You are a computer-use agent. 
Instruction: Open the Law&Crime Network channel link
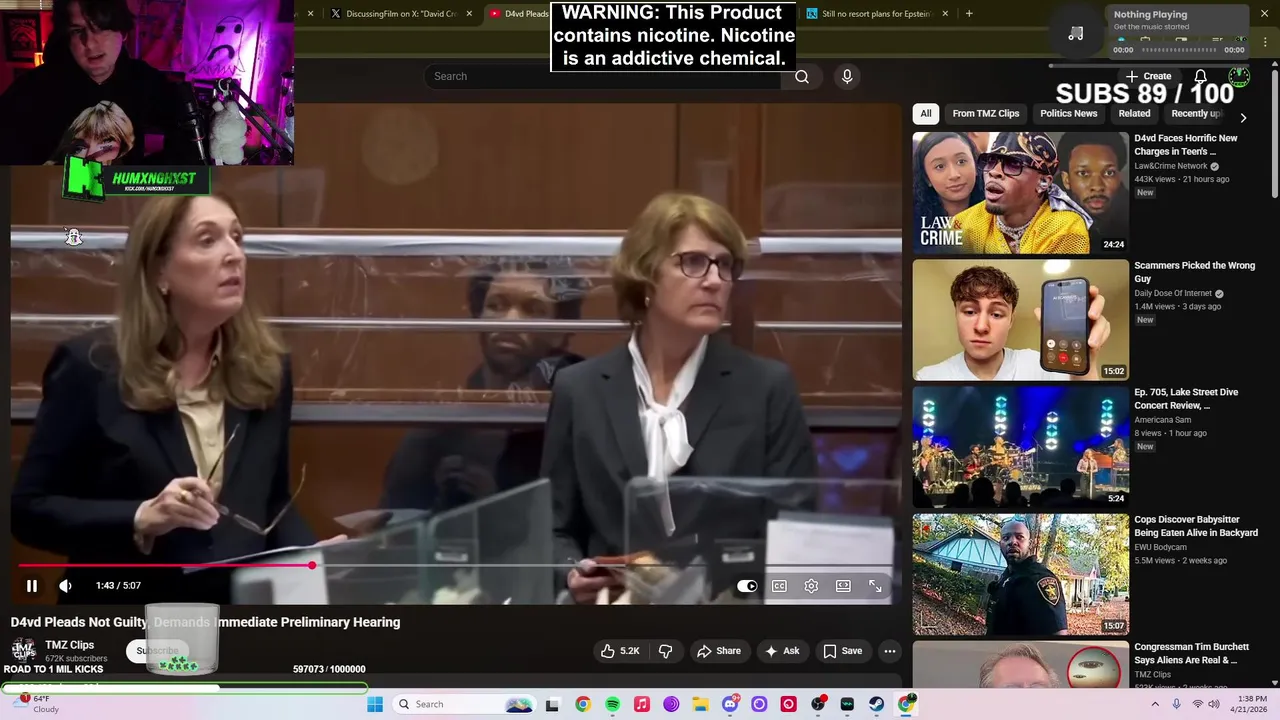(x=1171, y=166)
